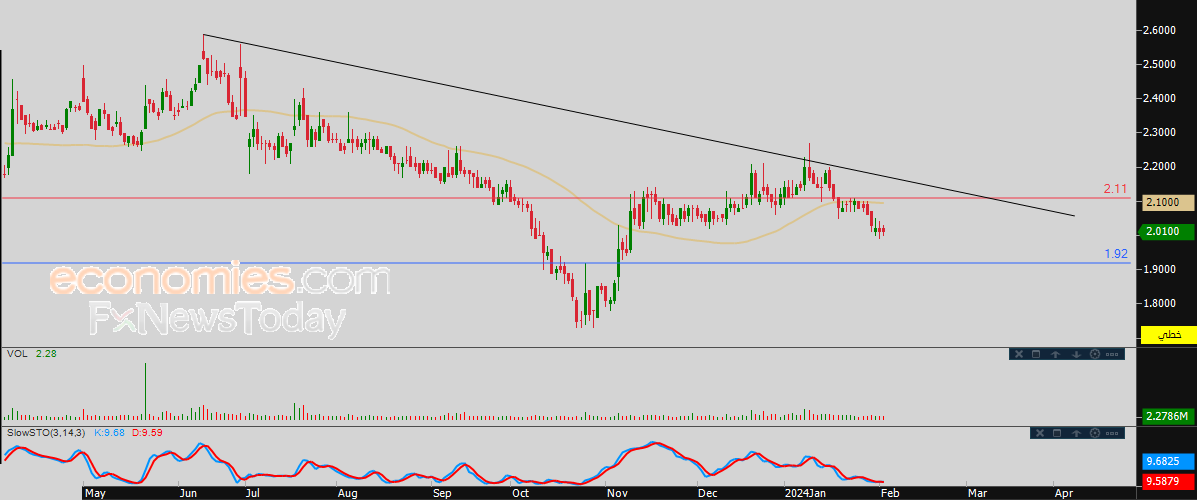Image resolution: width=1197 pixels, height=500 pixels.
Task: Select the red 2.11 resistance level label
Action: 1116,189
